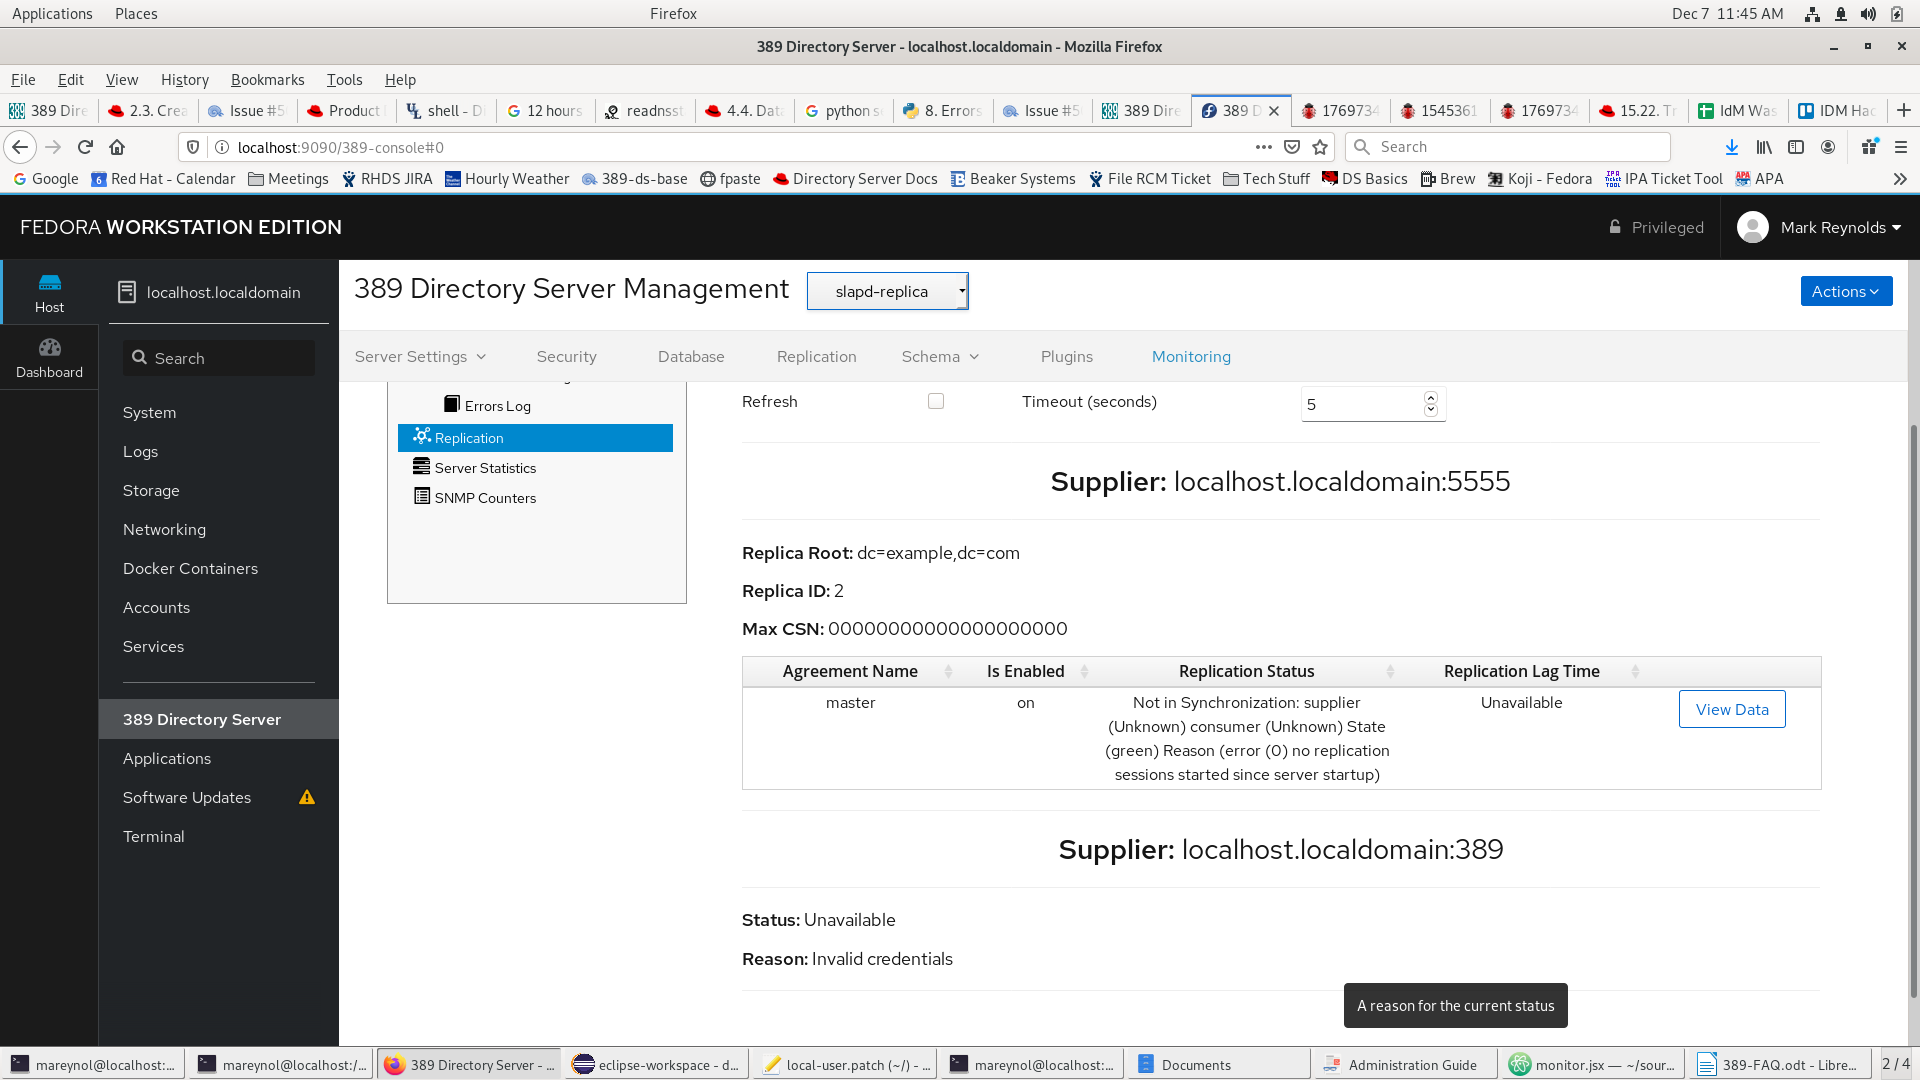Click the Privileged lock indicator
Screen dimensions: 1920x1080
coord(1656,227)
